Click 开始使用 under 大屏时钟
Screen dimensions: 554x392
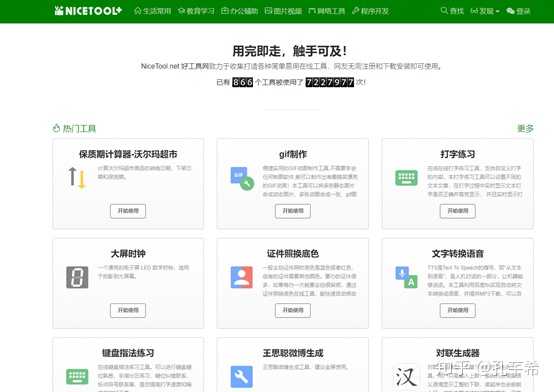128,310
